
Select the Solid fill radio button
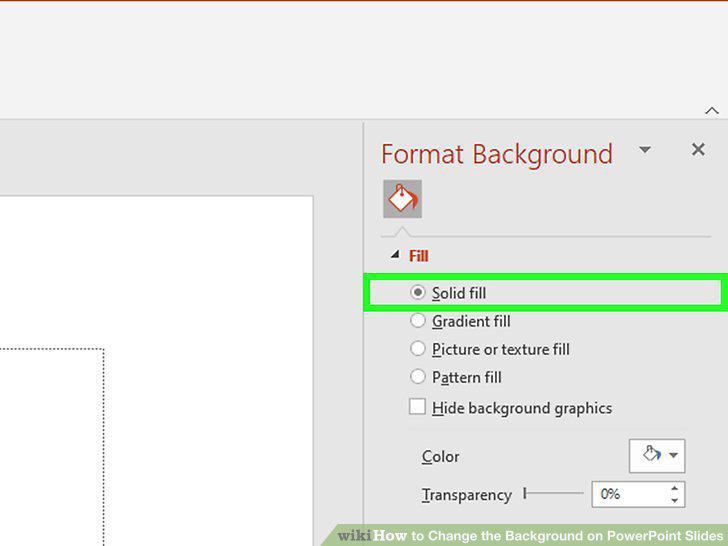tap(417, 292)
